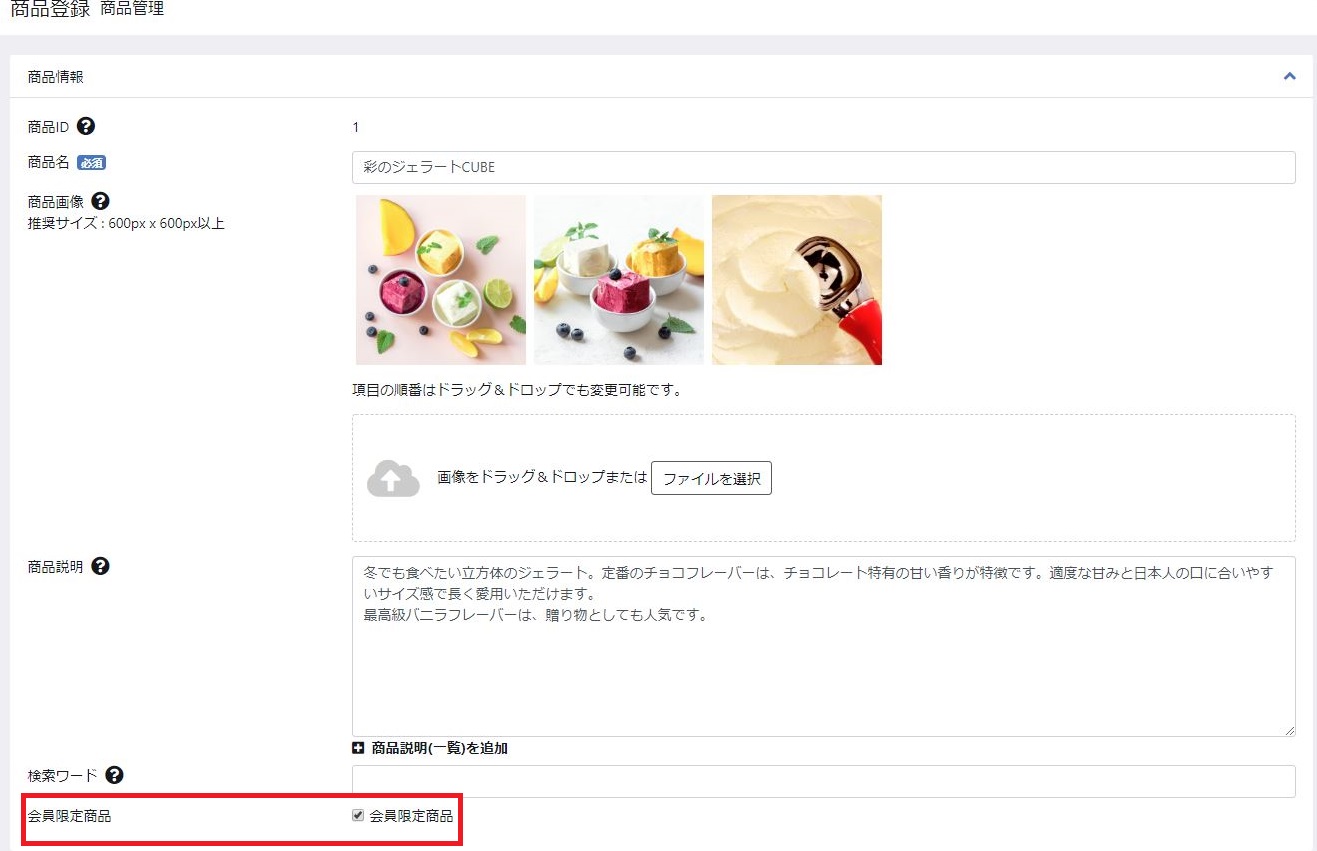Click the 商品登録 page title
This screenshot has height=851, width=1317.
(x=50, y=9)
